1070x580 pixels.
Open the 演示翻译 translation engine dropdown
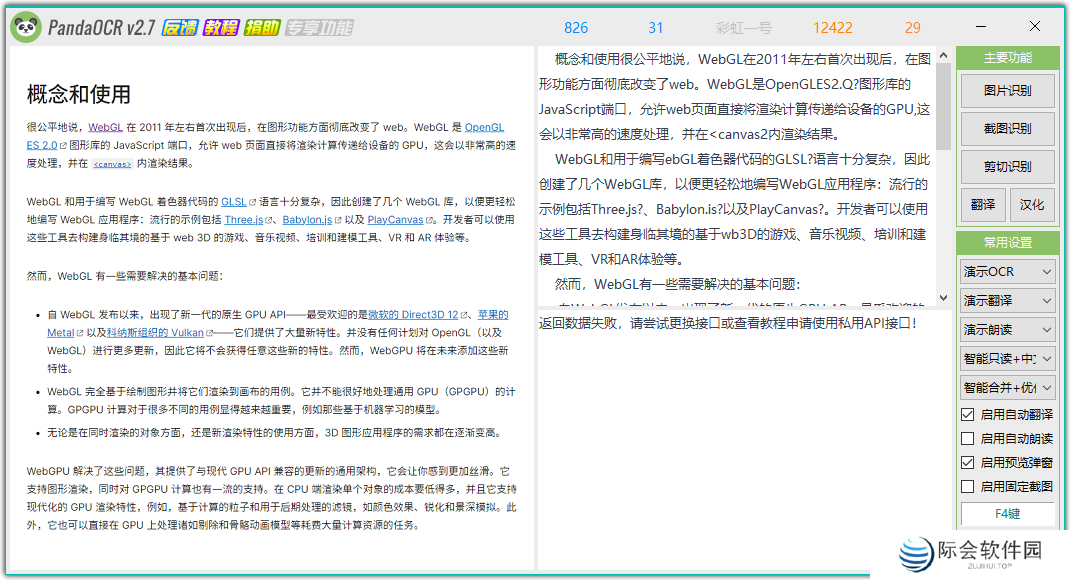tap(1007, 299)
